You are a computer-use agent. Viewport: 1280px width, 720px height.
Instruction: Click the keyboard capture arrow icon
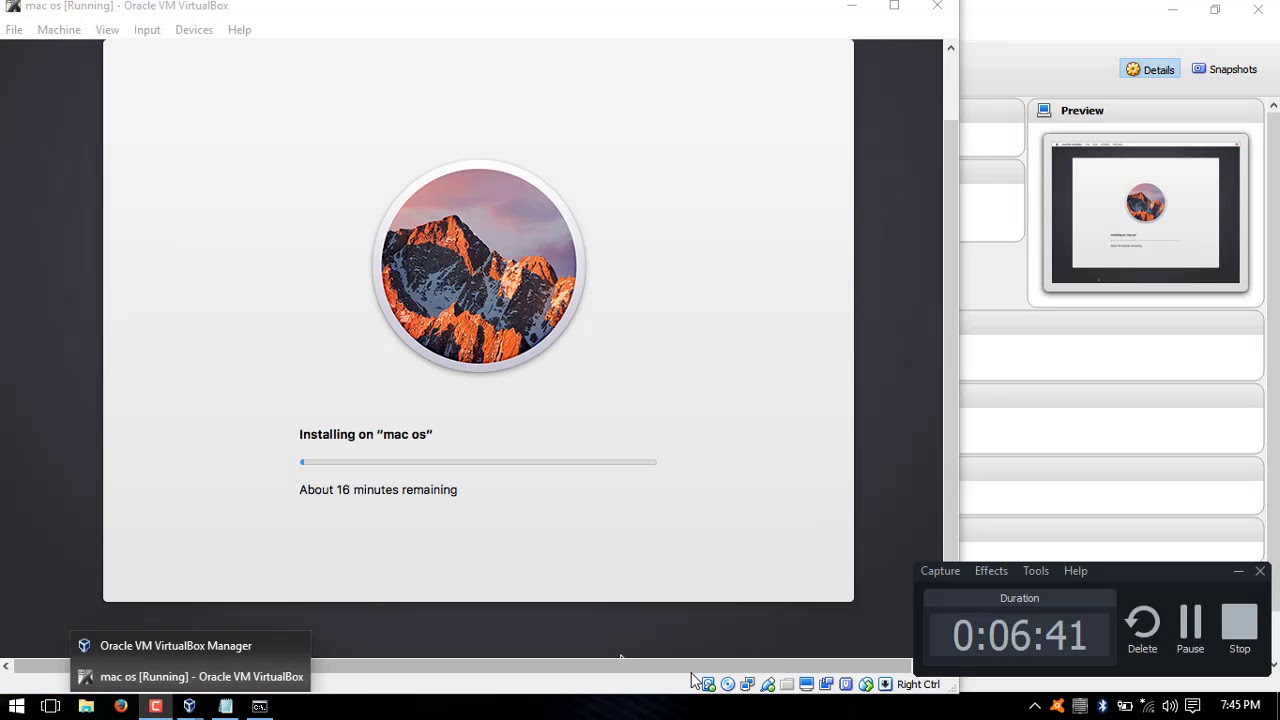coord(885,684)
